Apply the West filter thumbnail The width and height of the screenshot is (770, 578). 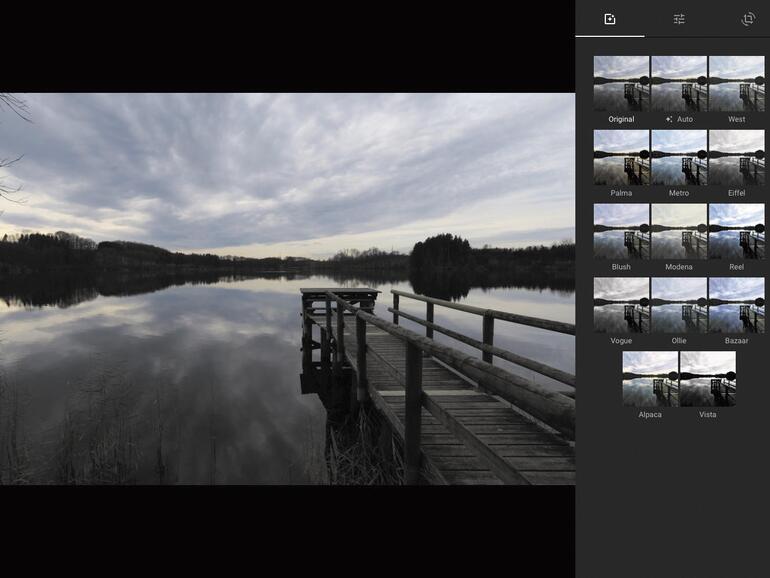[737, 83]
